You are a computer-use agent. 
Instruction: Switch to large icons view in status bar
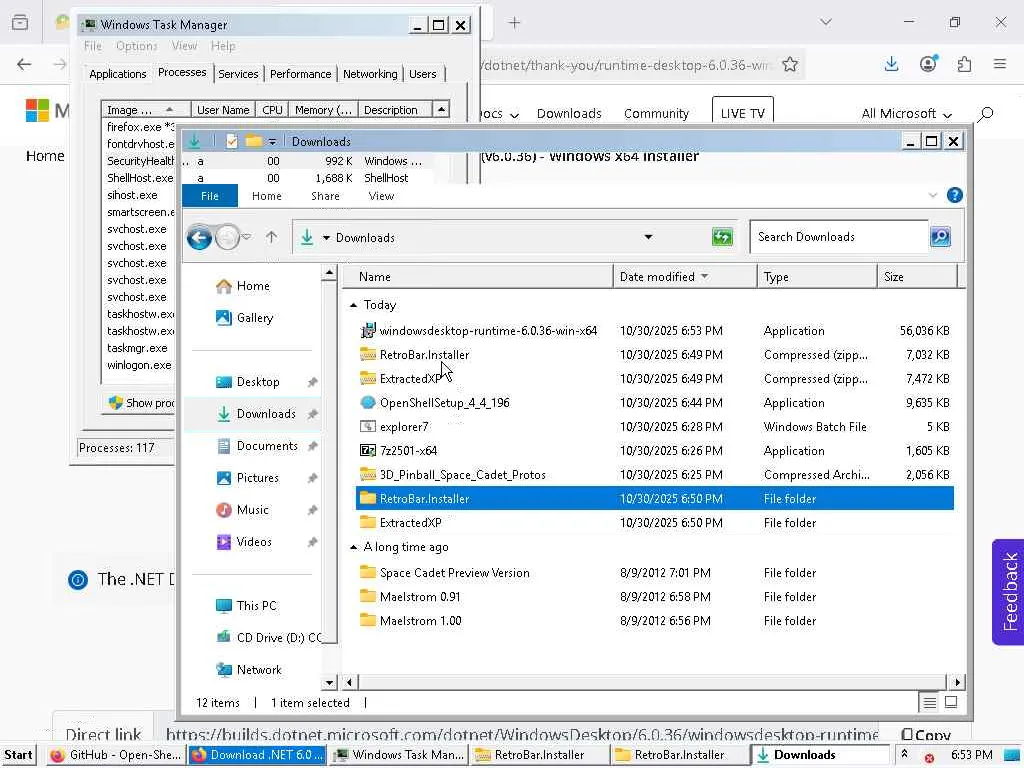951,703
